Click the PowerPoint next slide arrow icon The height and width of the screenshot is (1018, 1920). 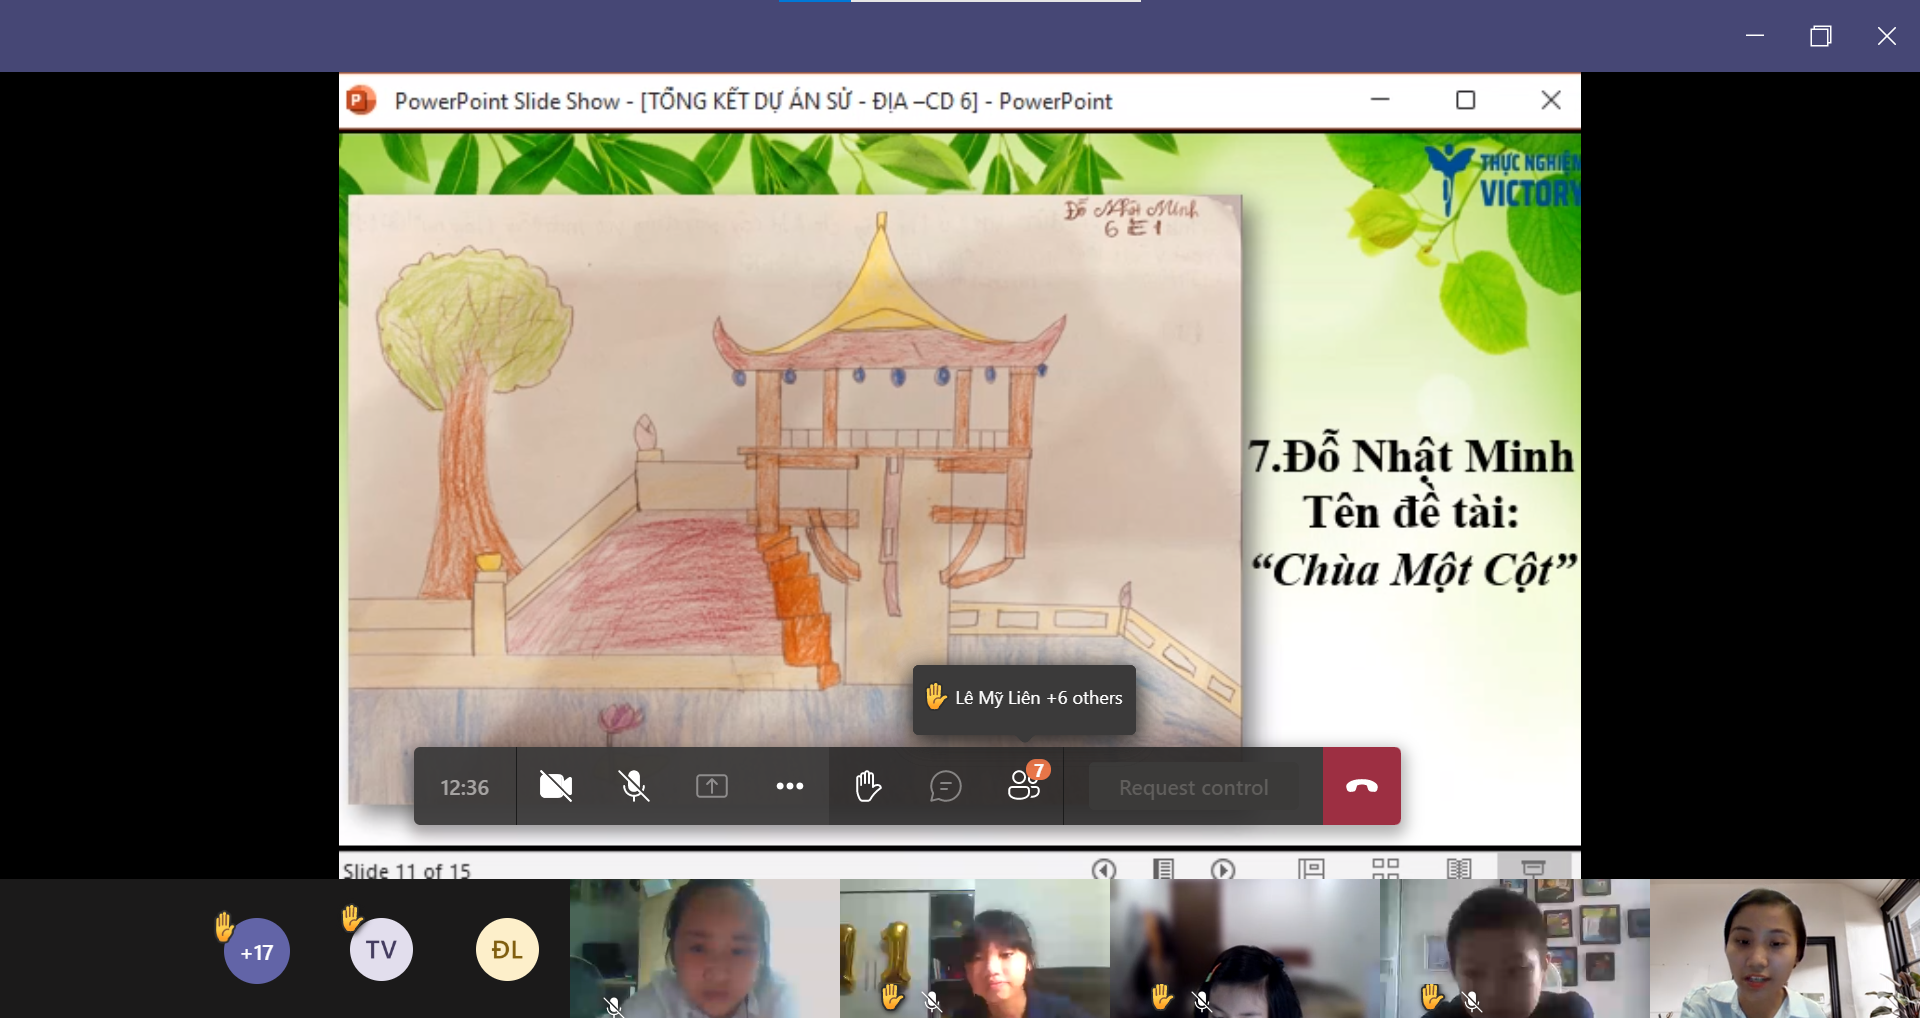1223,869
